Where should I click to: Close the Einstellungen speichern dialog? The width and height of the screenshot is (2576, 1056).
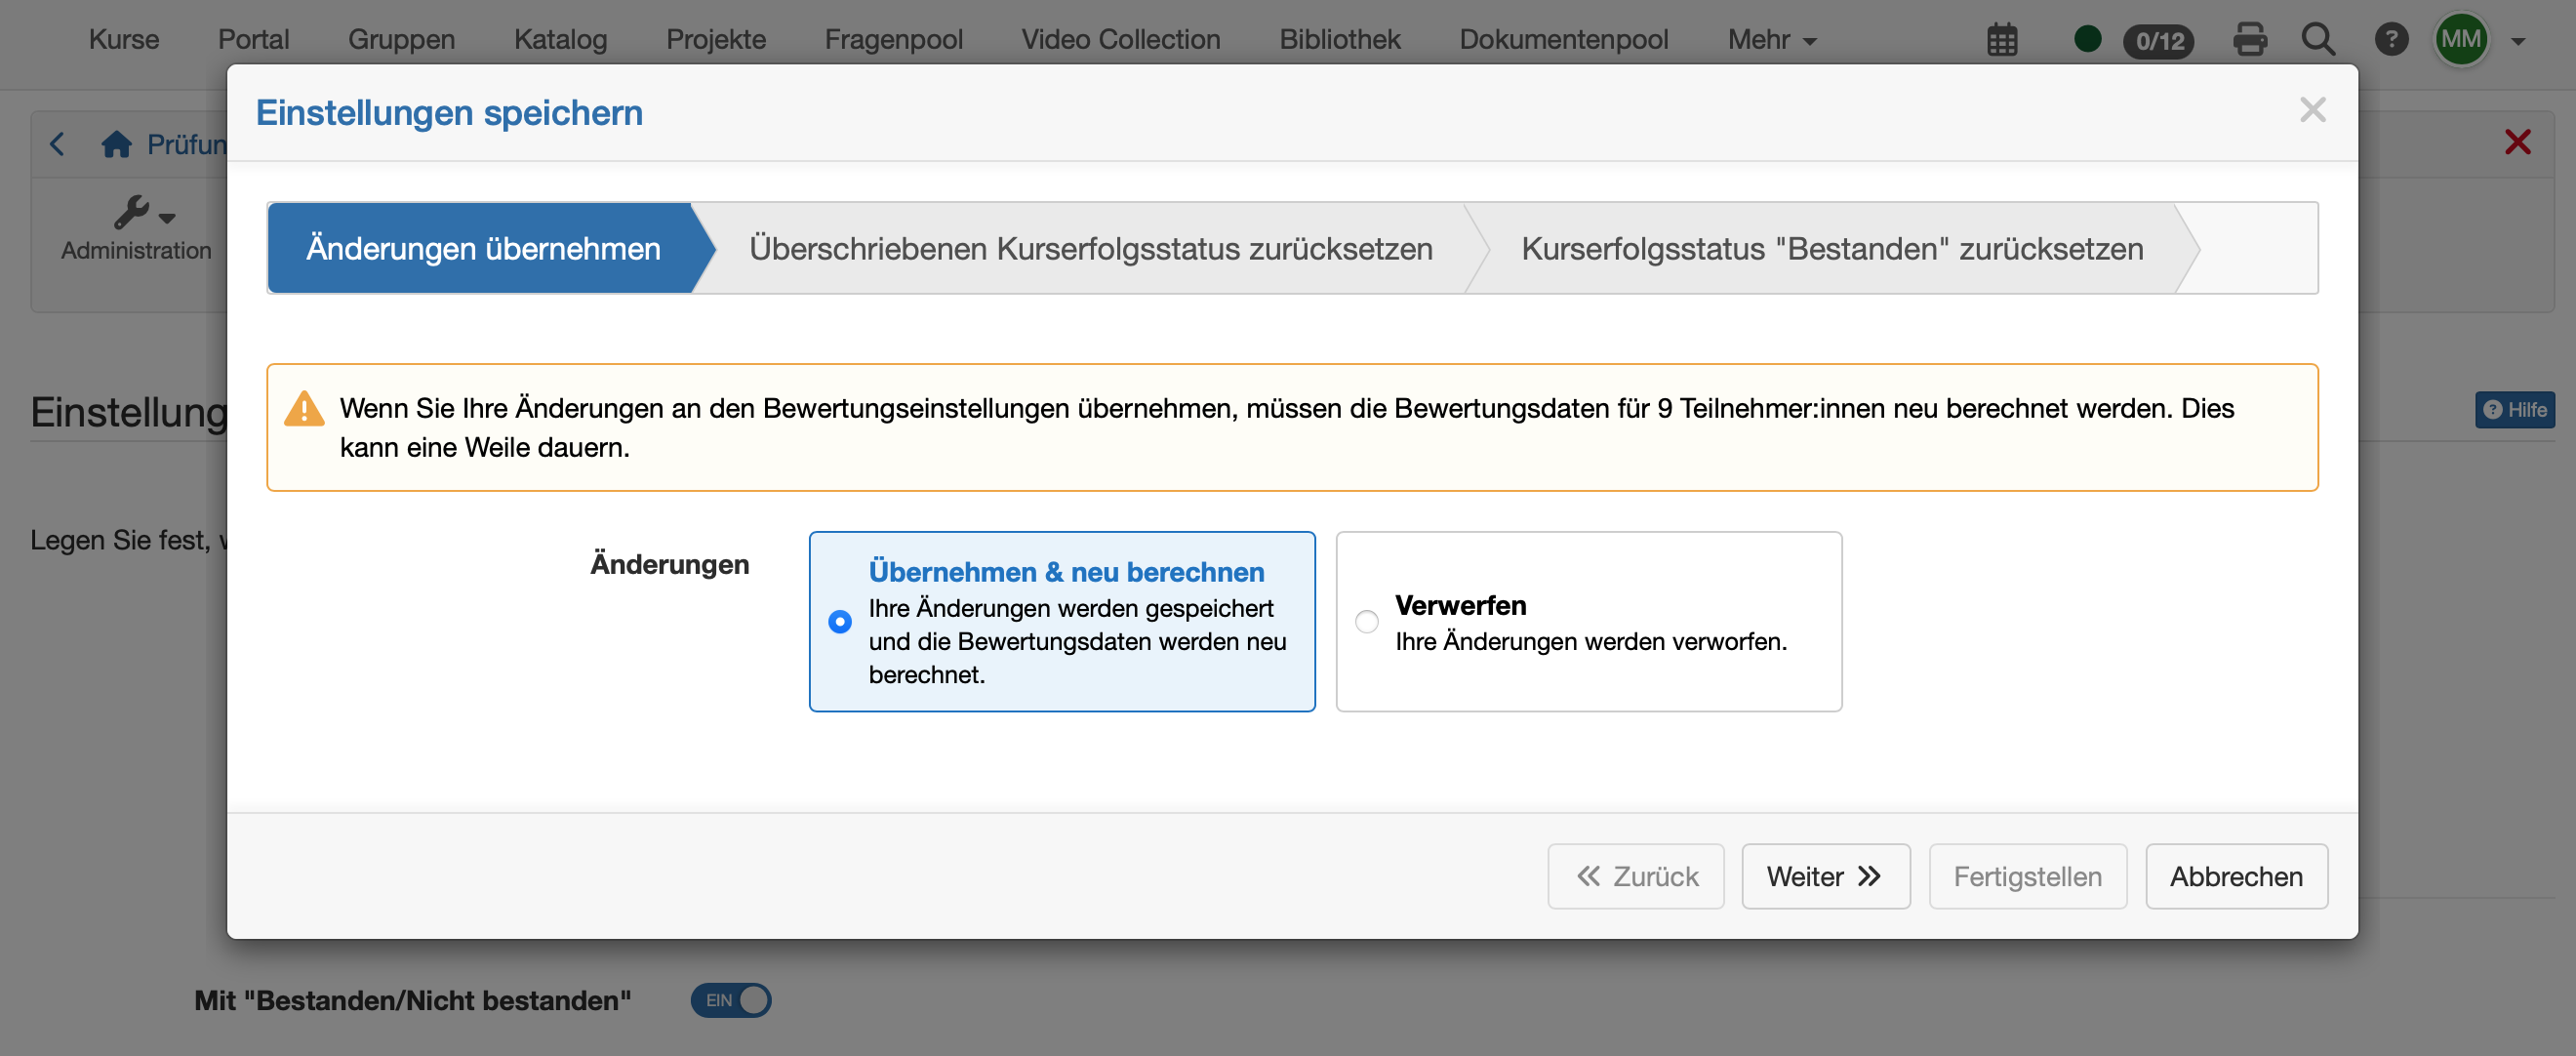(2312, 110)
